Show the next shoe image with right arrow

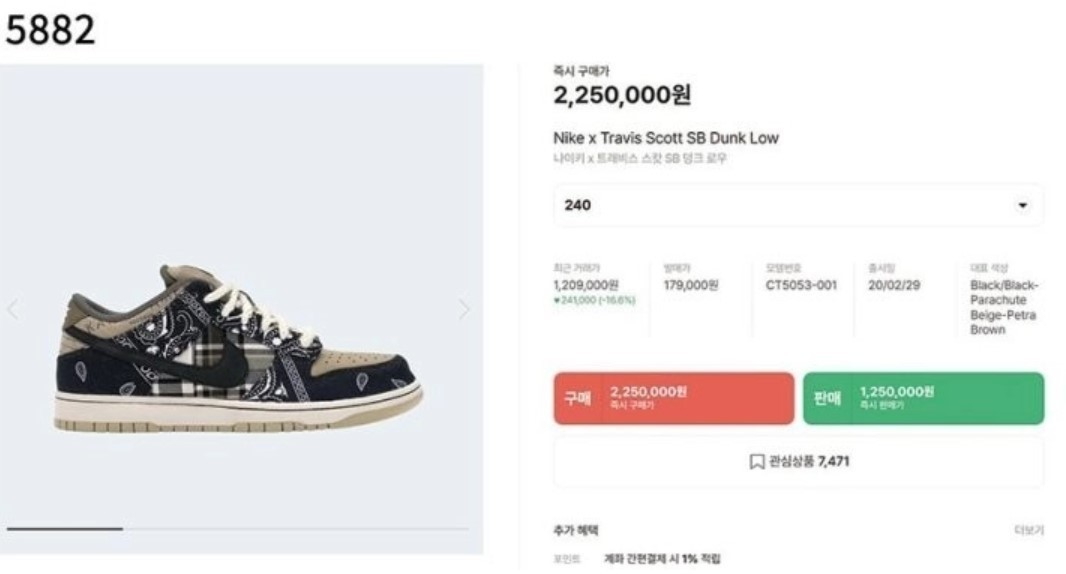tap(464, 309)
